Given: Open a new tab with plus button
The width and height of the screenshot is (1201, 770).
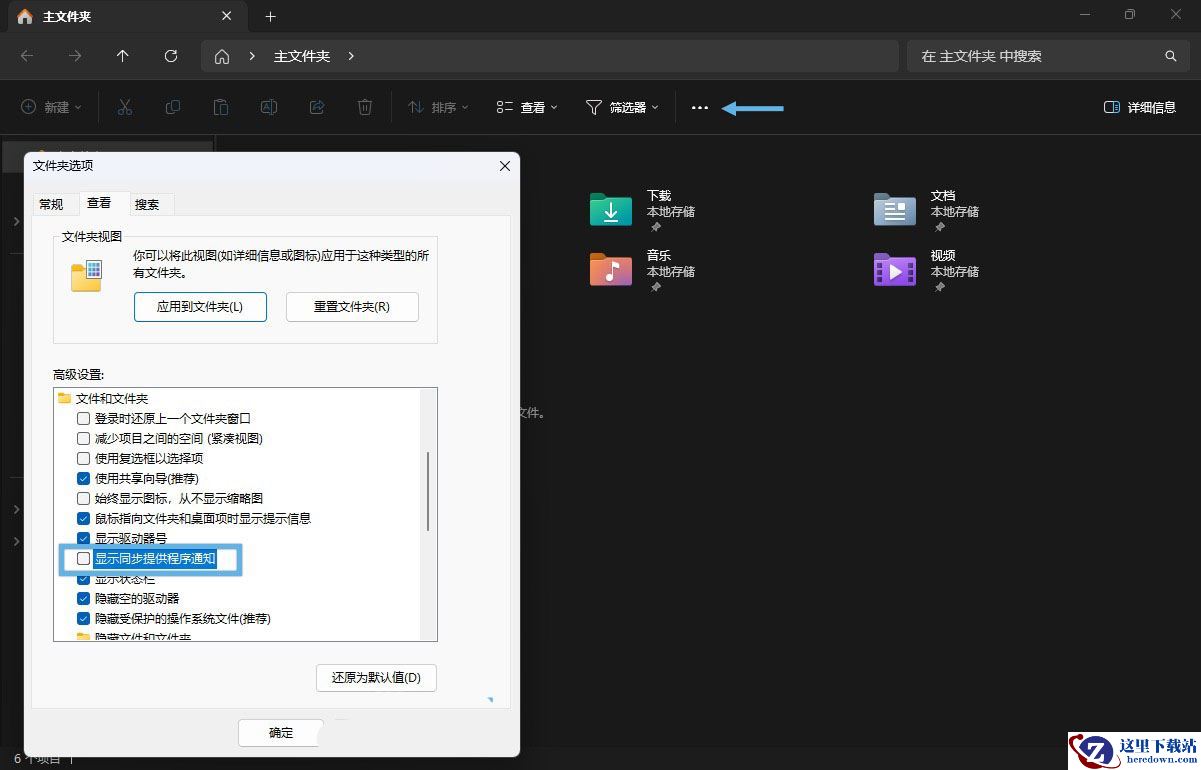Looking at the screenshot, I should pos(270,16).
